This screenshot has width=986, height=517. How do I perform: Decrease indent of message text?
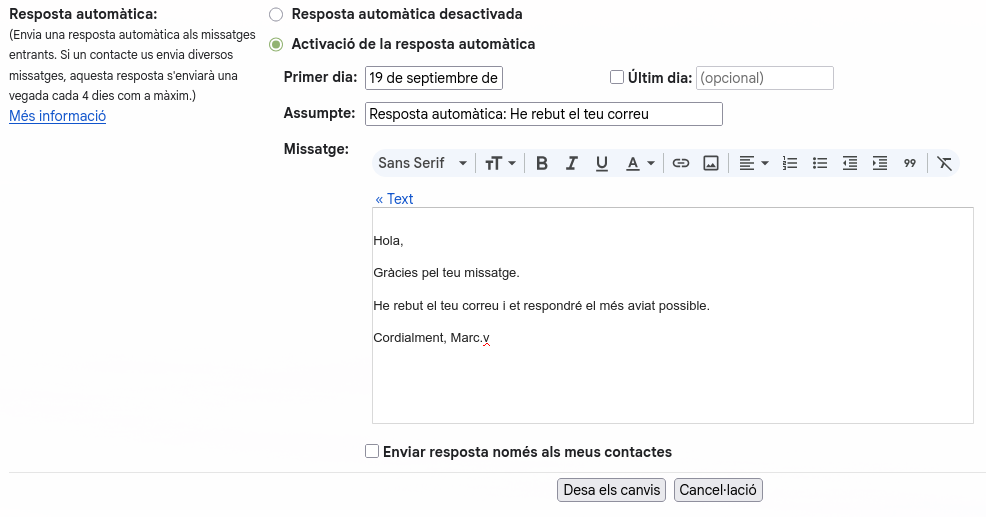click(850, 163)
